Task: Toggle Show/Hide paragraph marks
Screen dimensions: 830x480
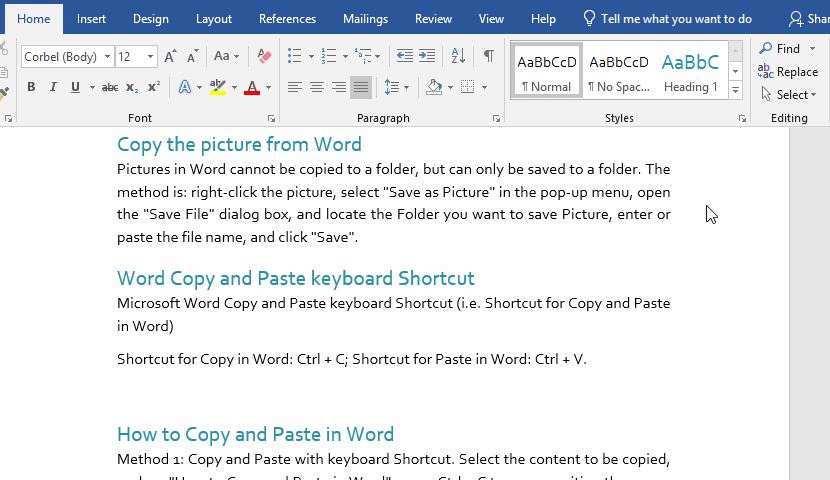Action: [x=489, y=56]
